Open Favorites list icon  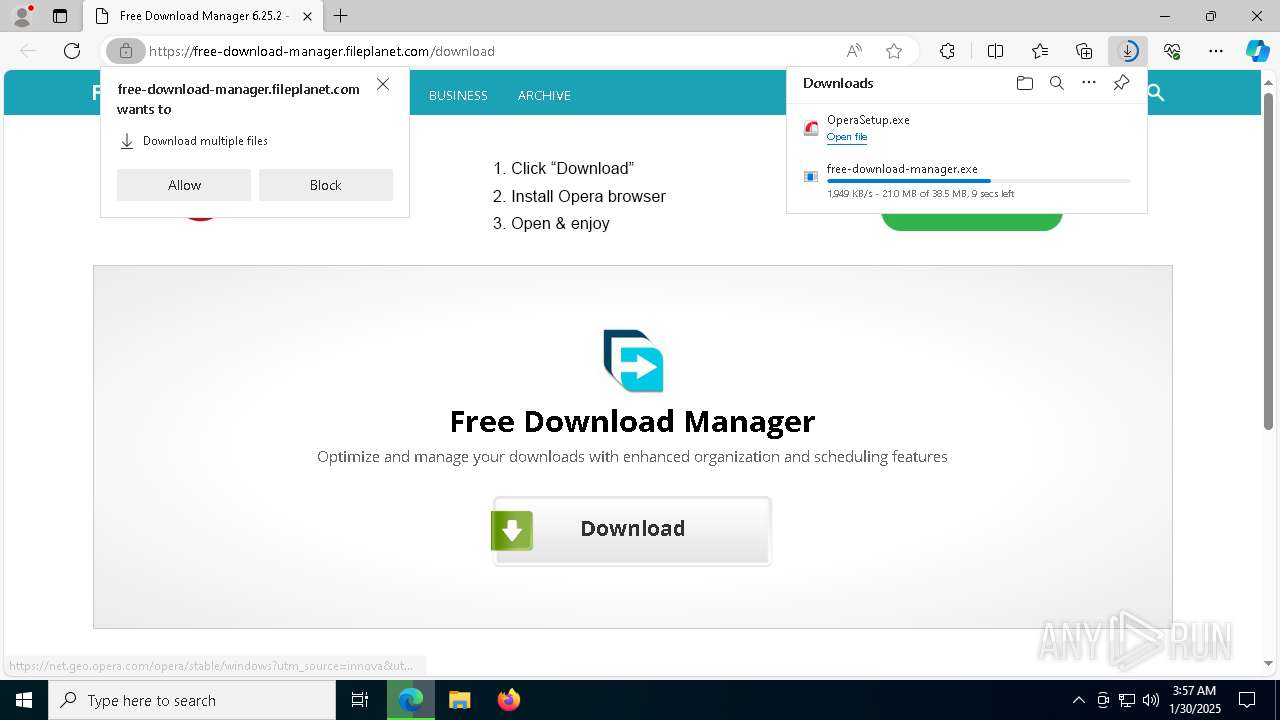pos(1040,51)
